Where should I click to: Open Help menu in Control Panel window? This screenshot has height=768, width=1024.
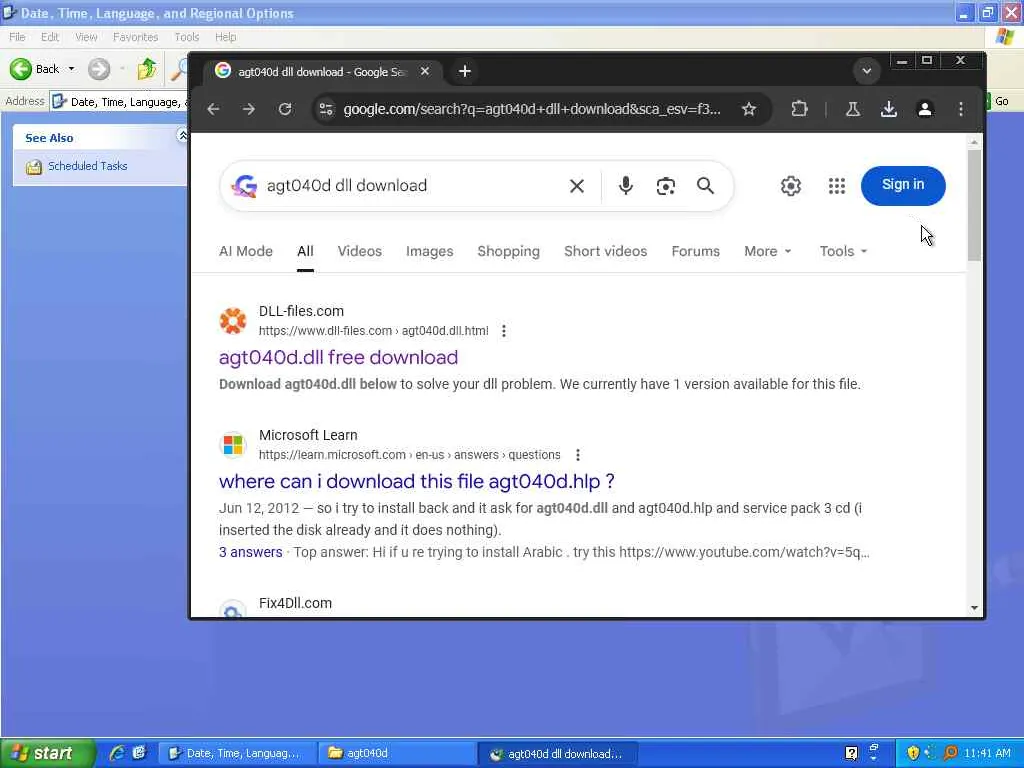pos(225,37)
